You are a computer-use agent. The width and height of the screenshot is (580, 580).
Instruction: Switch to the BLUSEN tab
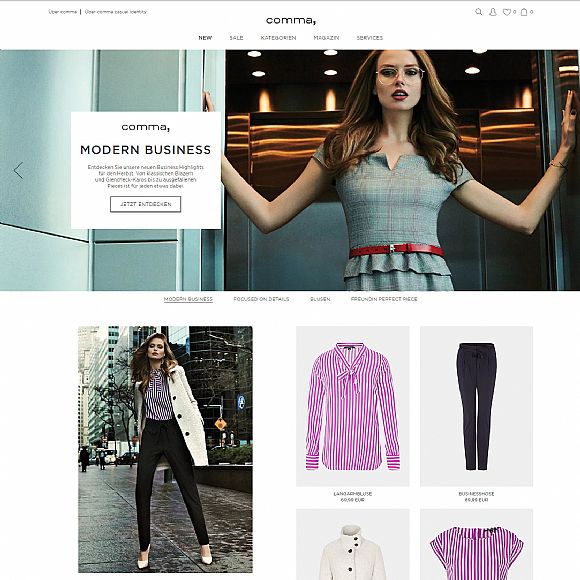coord(320,299)
